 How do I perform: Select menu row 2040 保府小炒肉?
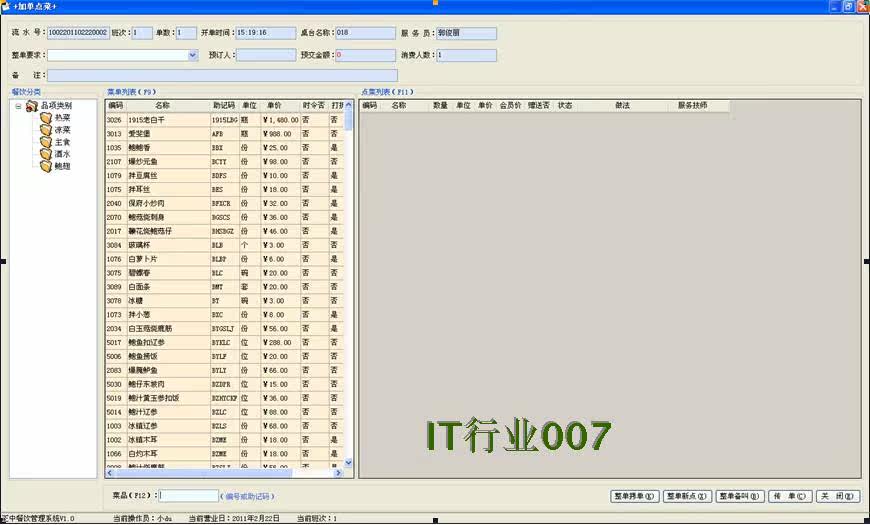pos(225,203)
